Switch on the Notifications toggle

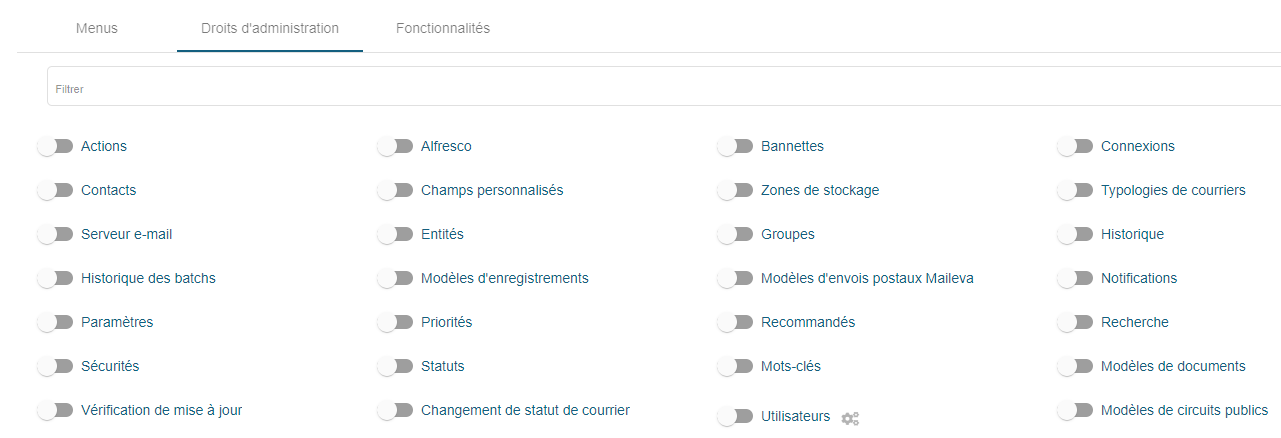tap(1076, 279)
